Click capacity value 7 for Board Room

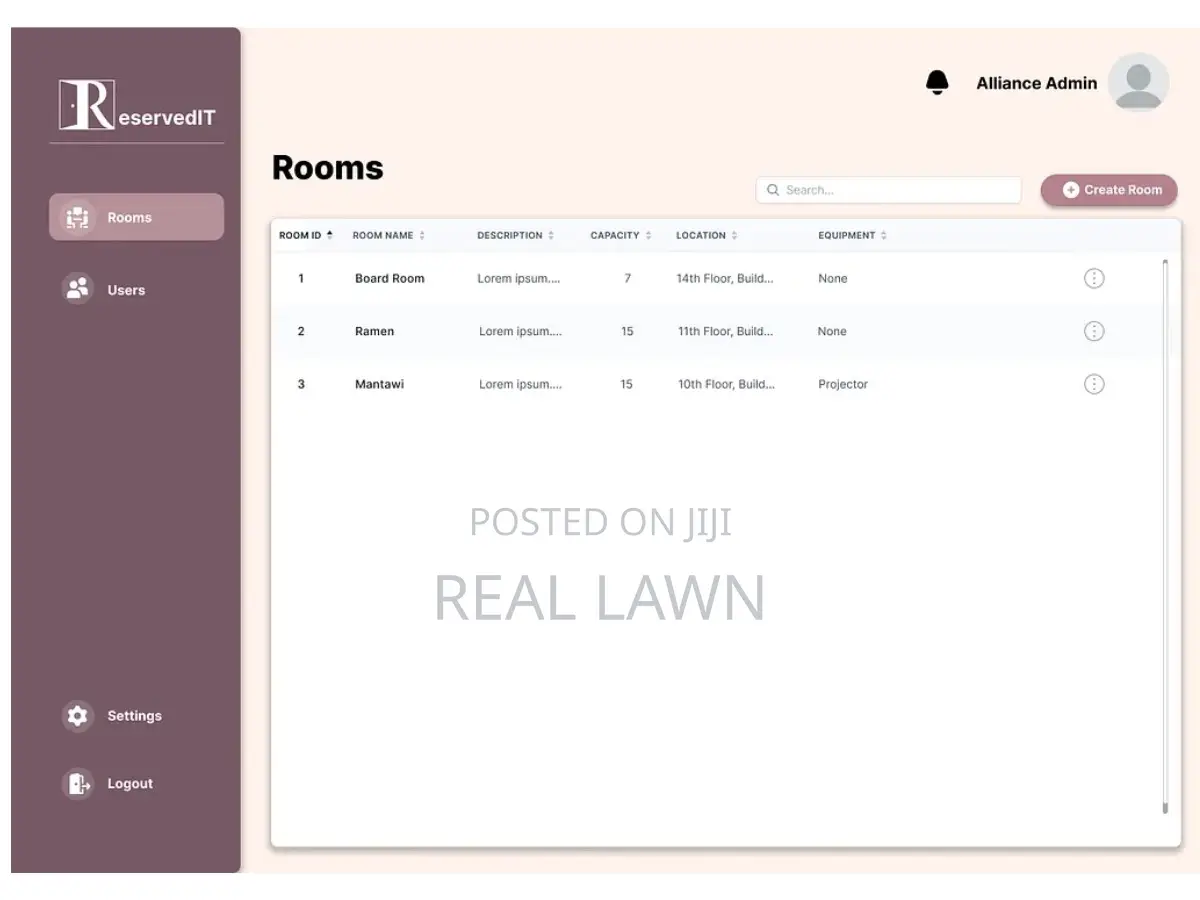(x=627, y=278)
